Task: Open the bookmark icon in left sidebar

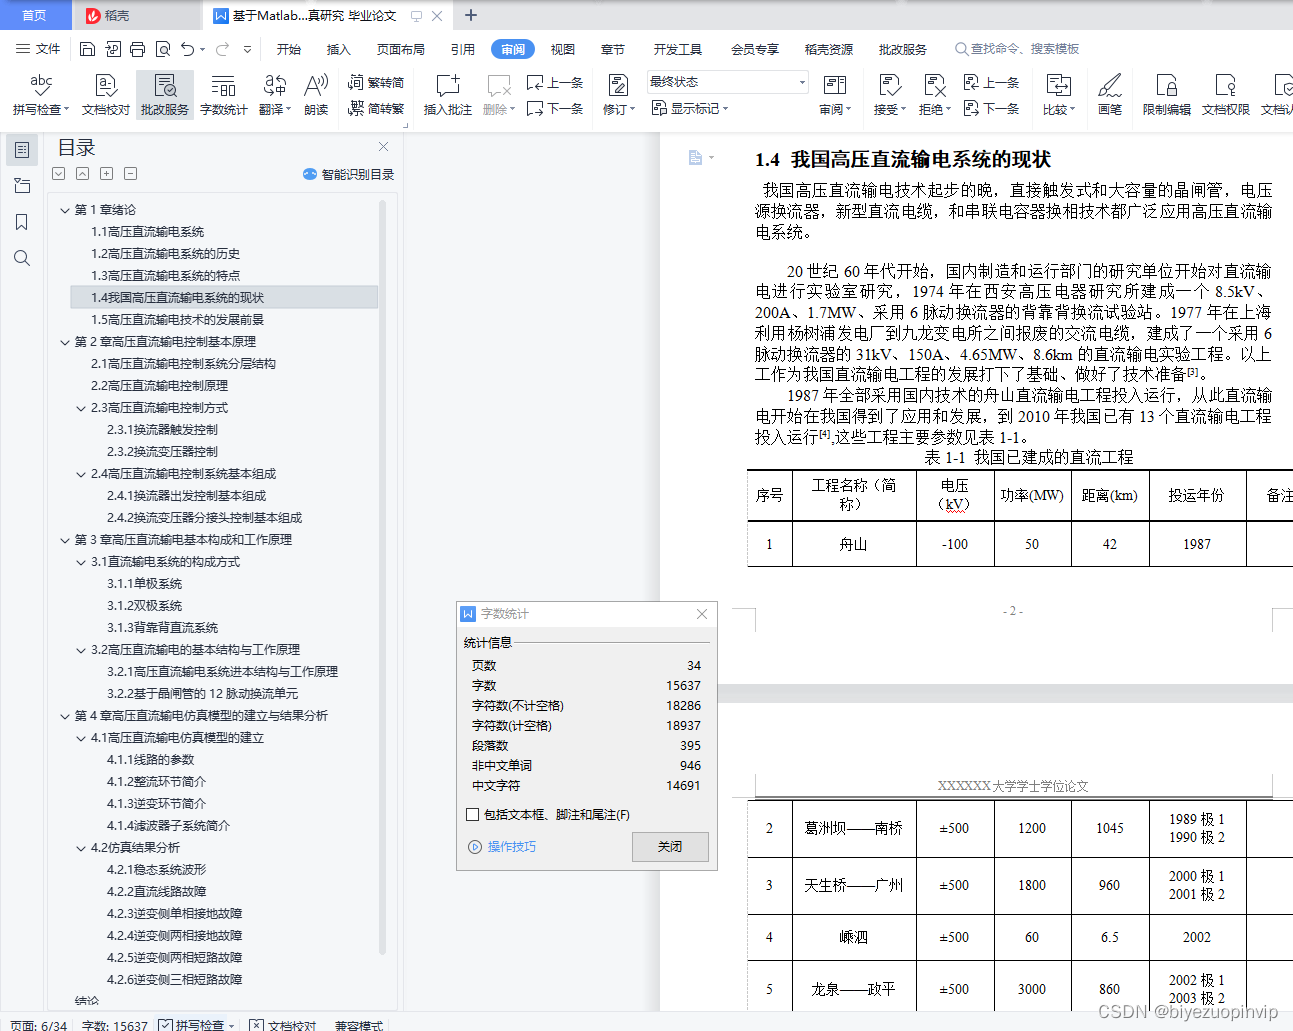Action: point(22,222)
